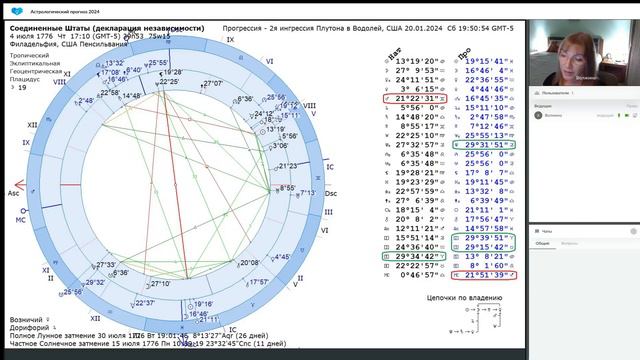
Task: Collapse the Чаты panel header
Action: [584, 231]
